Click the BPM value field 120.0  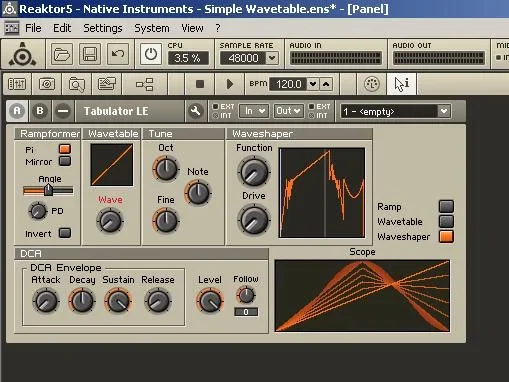coord(288,84)
